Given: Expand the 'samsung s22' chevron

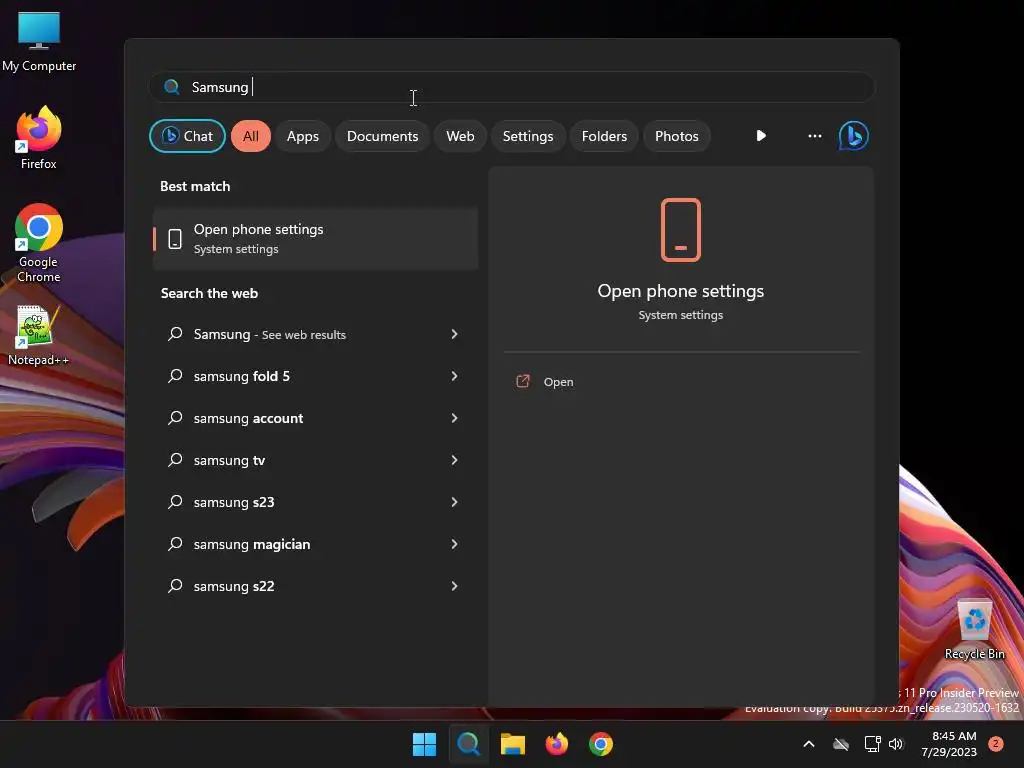Looking at the screenshot, I should point(455,586).
